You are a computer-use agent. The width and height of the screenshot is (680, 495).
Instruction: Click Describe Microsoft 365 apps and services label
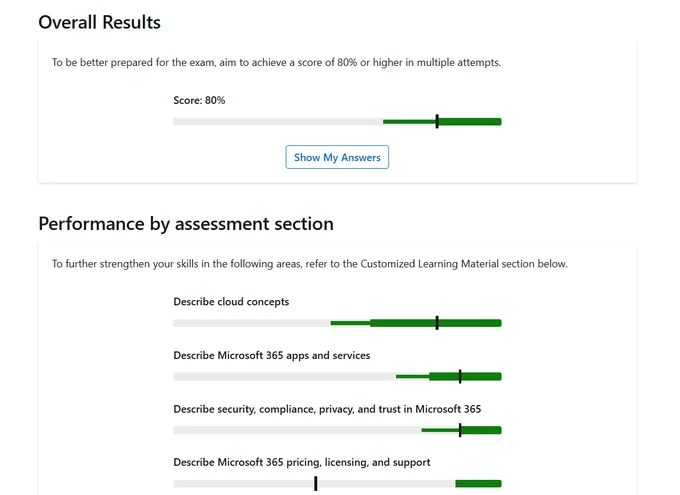click(x=271, y=355)
